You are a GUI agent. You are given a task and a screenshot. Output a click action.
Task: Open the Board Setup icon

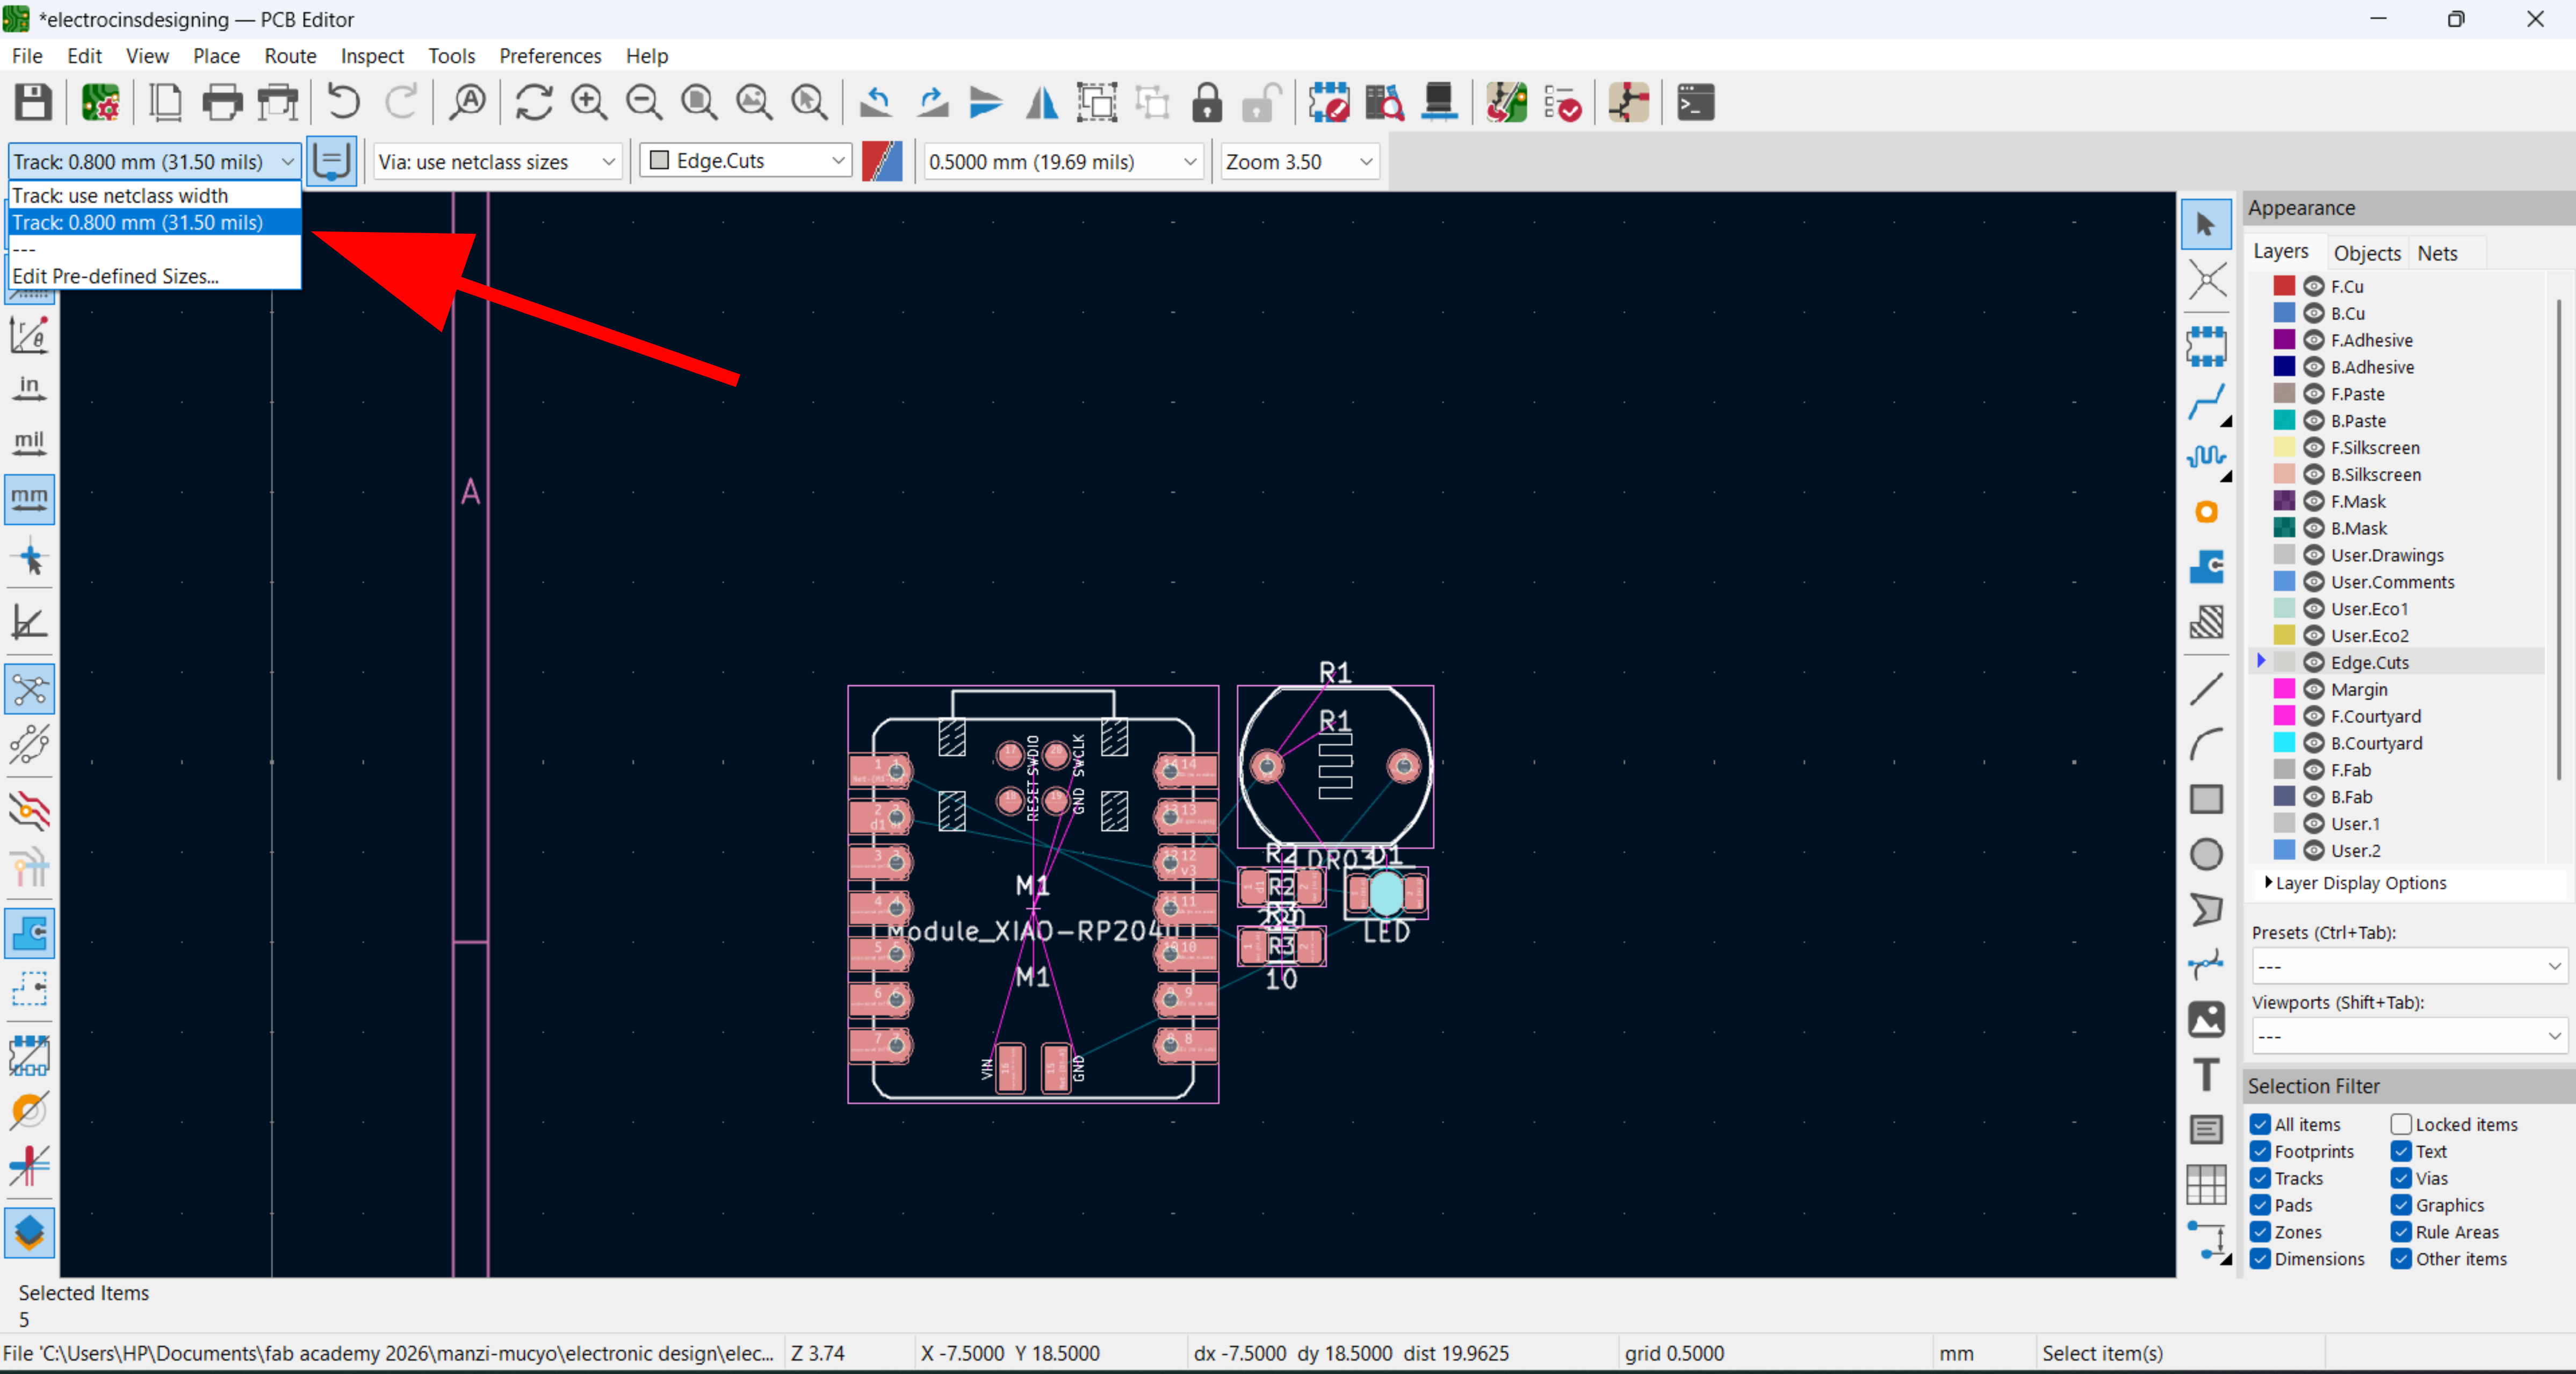pos(100,103)
